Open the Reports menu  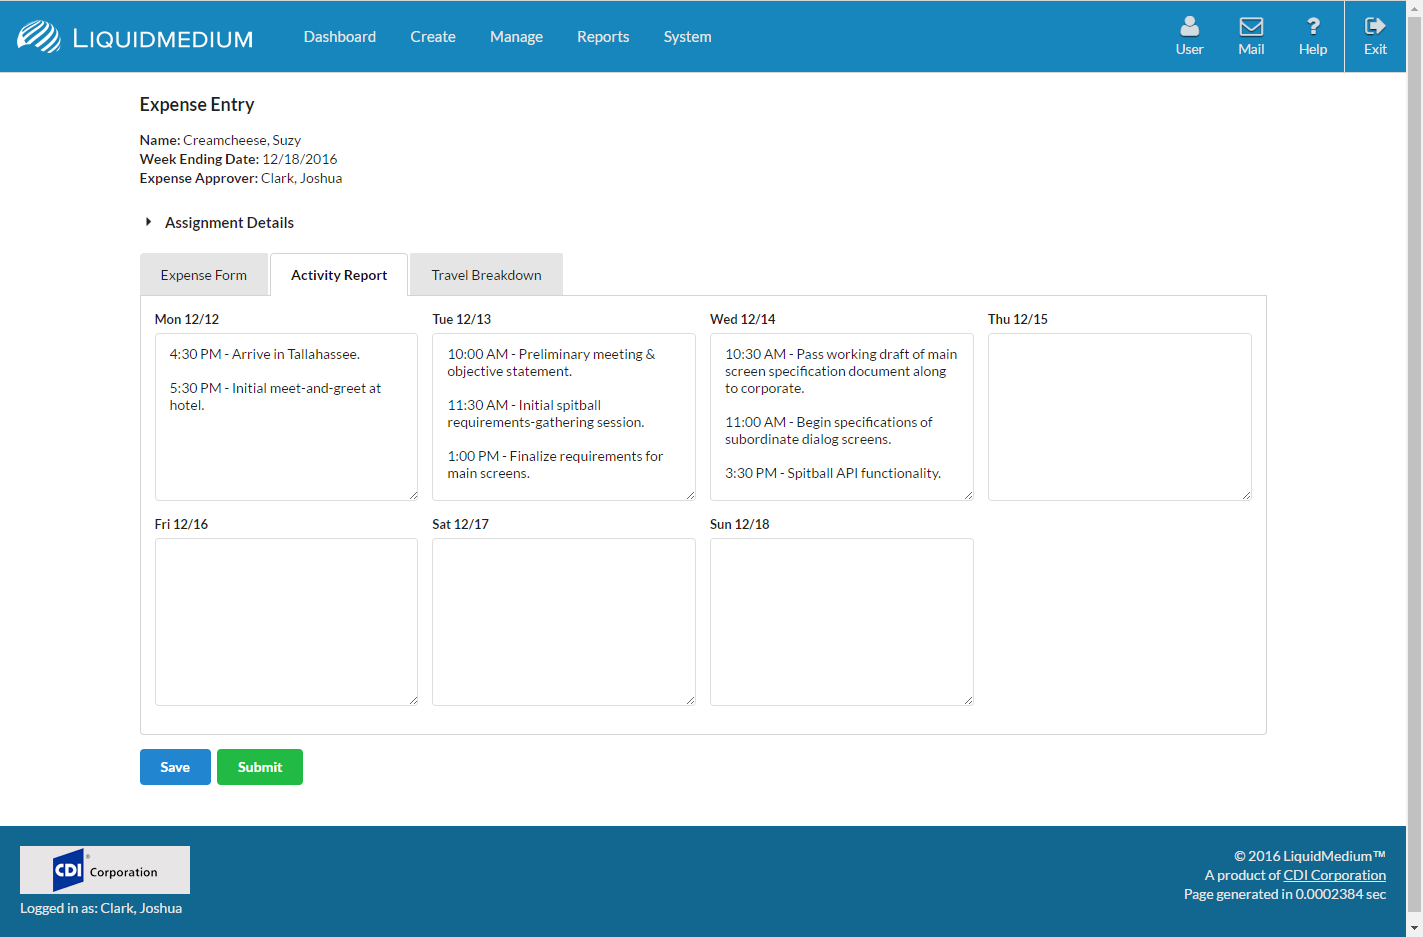603,37
